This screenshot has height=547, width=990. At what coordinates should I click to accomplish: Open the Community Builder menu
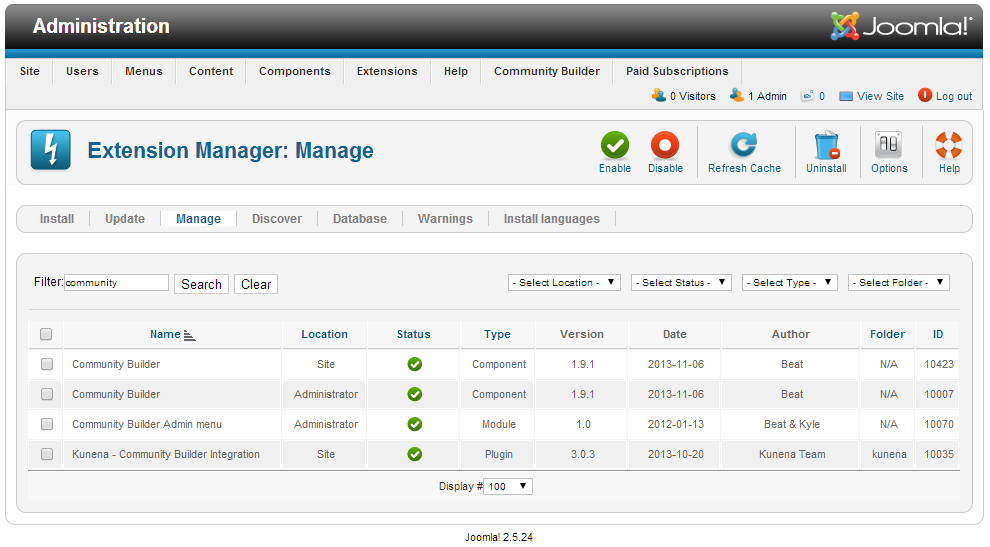547,71
